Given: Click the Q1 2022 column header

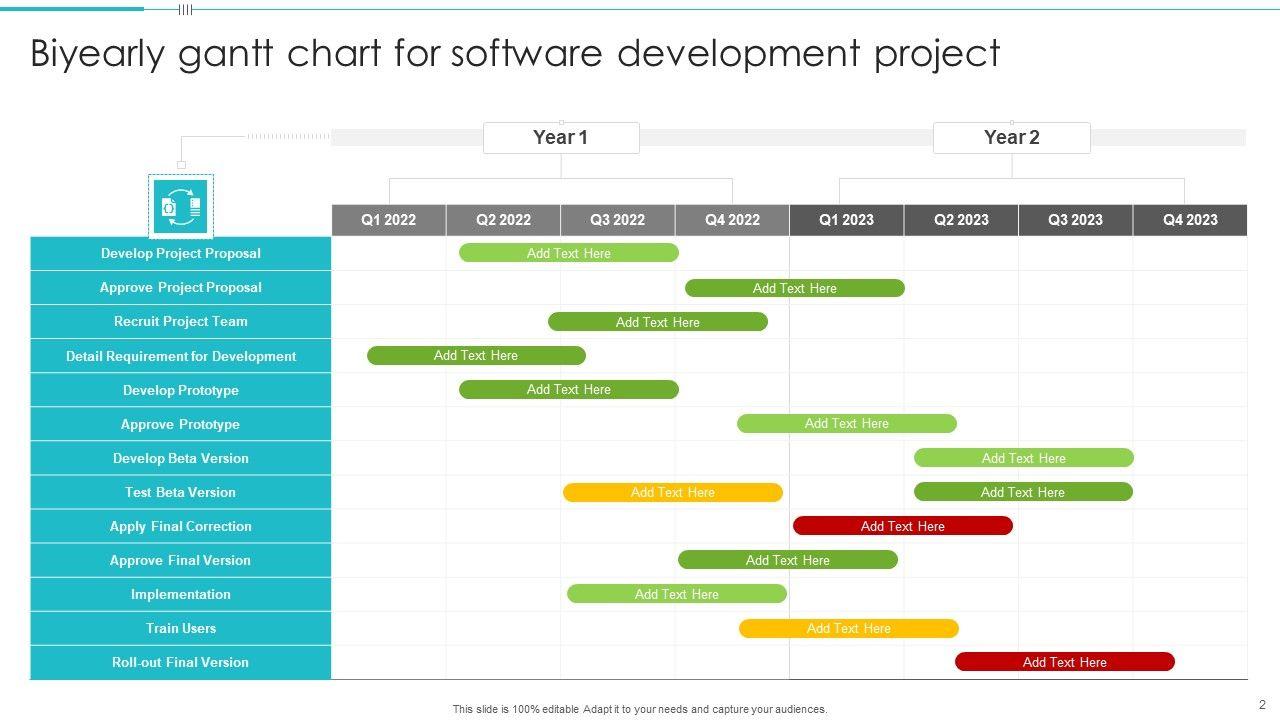Looking at the screenshot, I should tap(388, 220).
